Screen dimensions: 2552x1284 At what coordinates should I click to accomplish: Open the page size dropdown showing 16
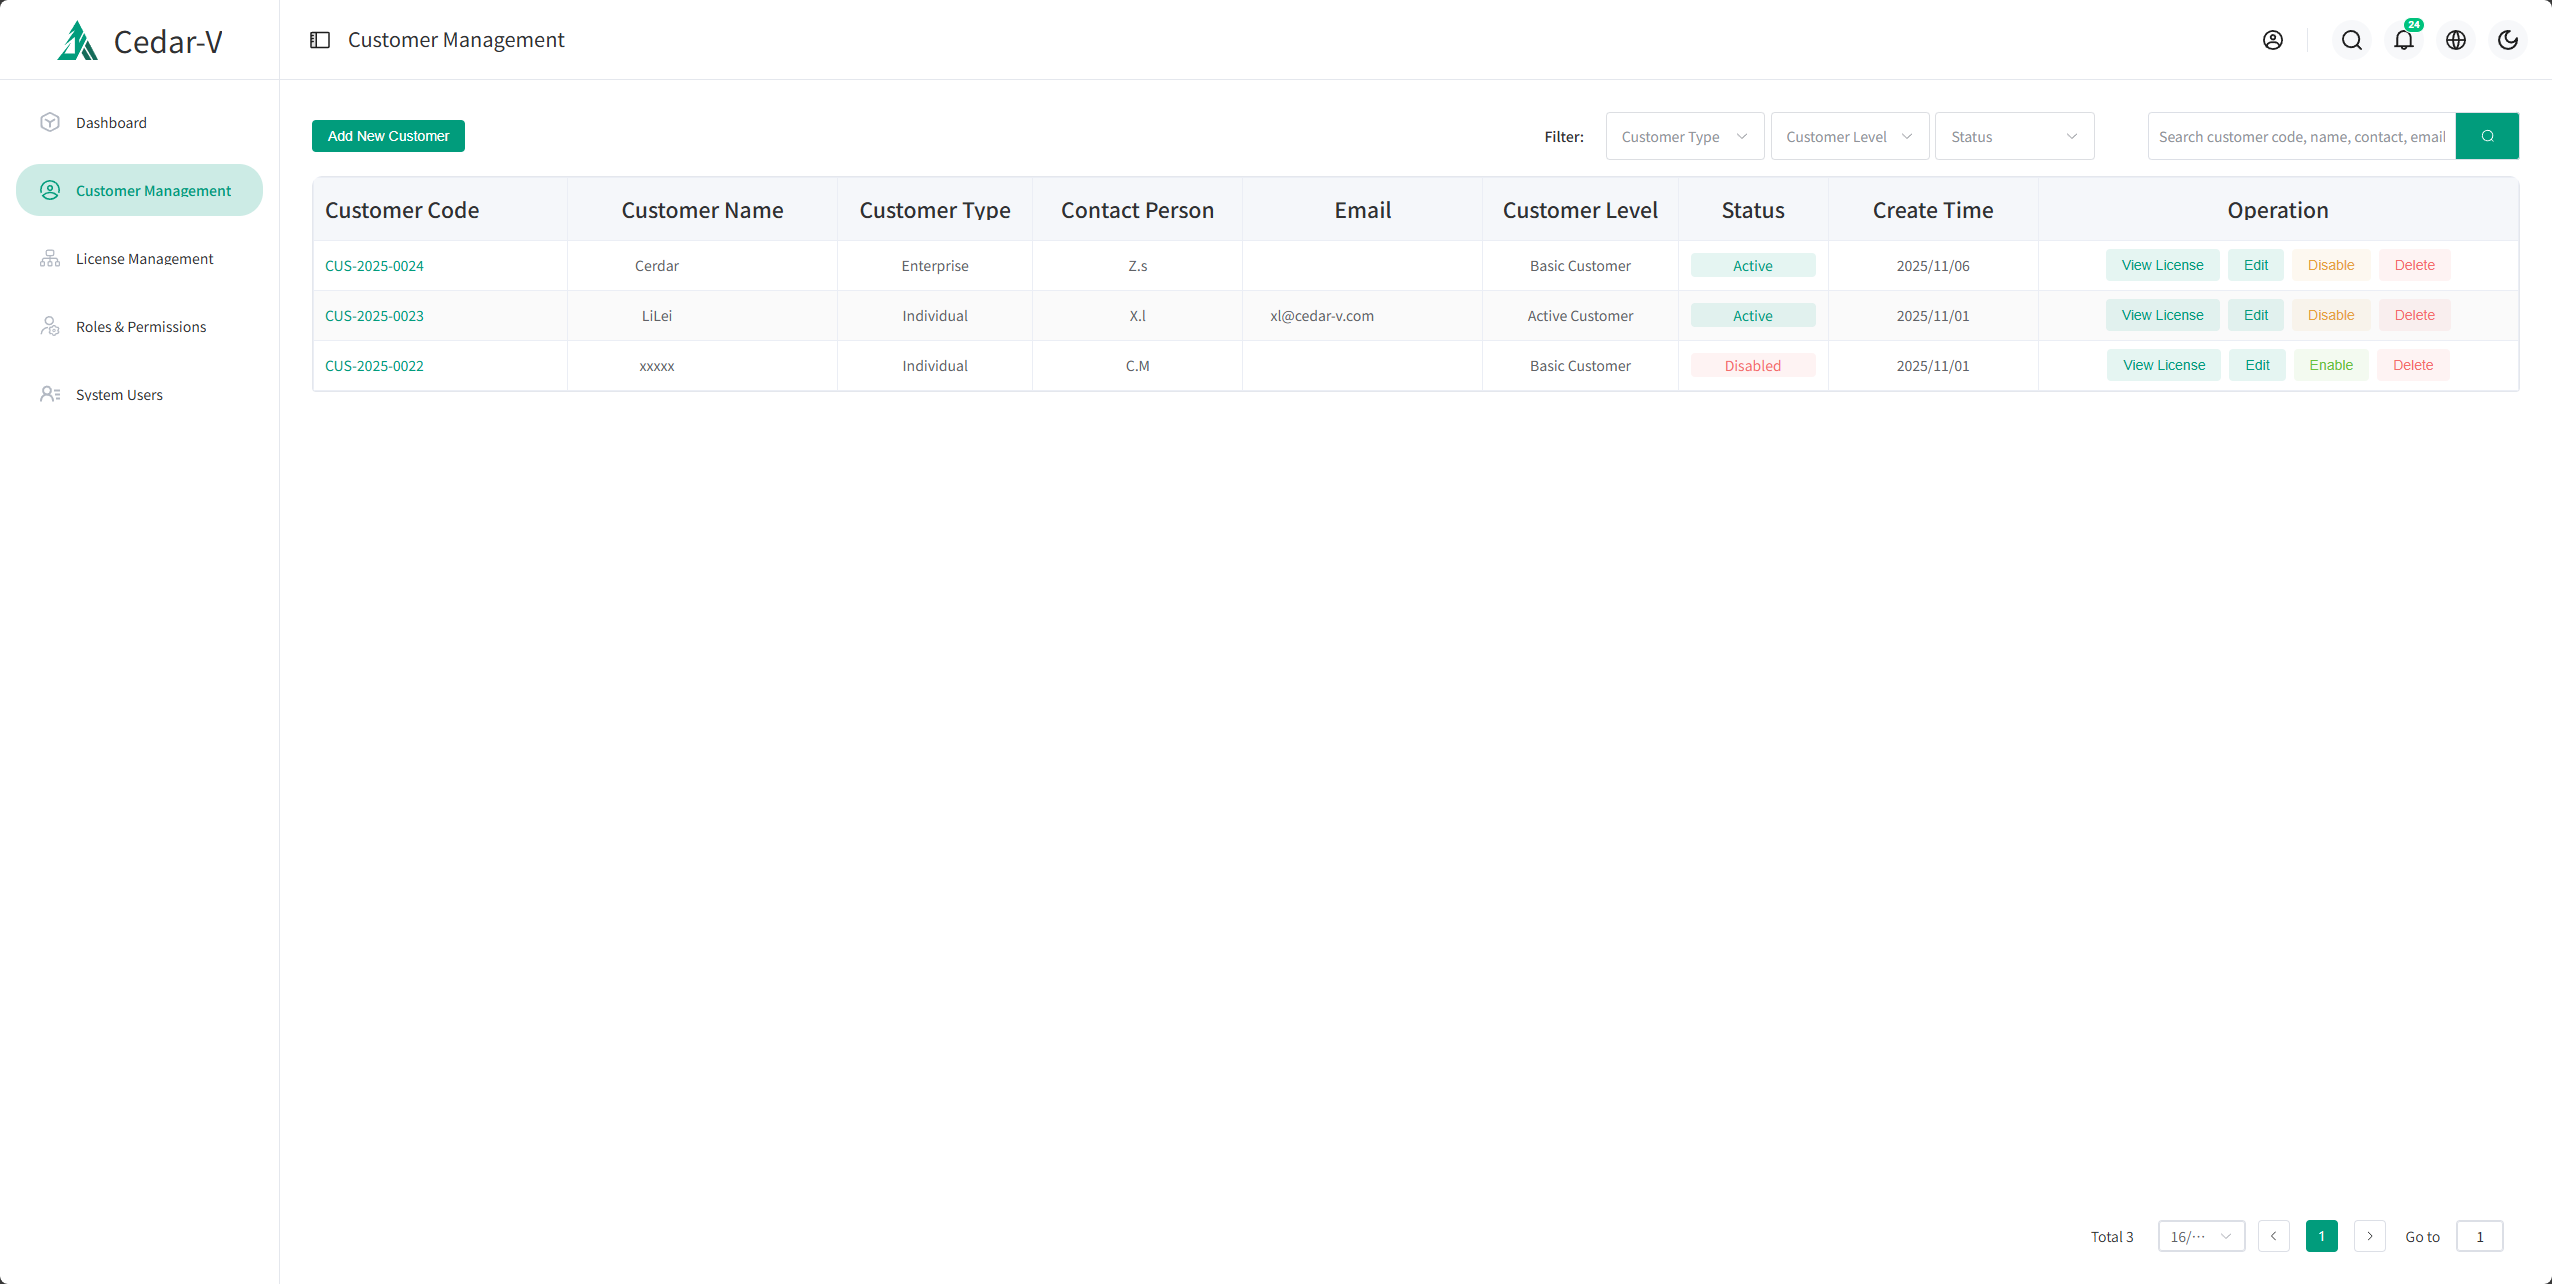click(x=2200, y=1236)
